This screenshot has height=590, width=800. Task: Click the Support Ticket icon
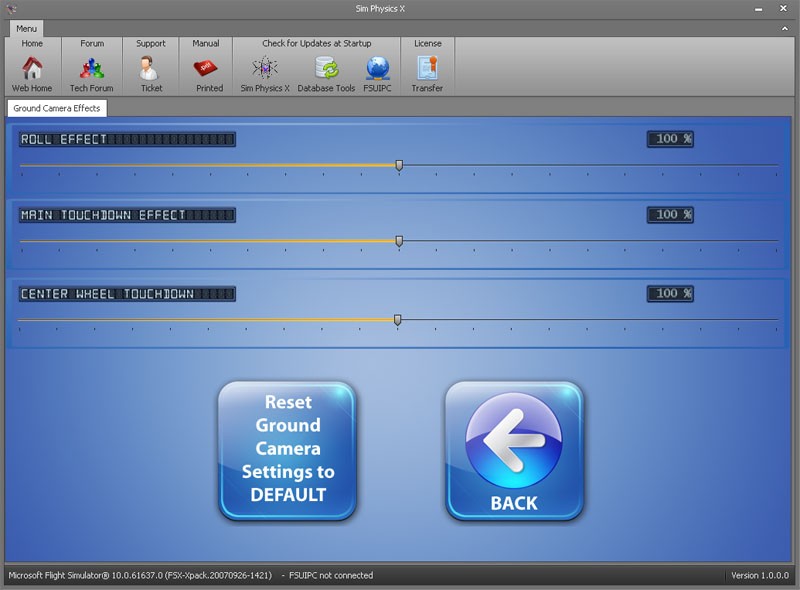click(x=151, y=68)
